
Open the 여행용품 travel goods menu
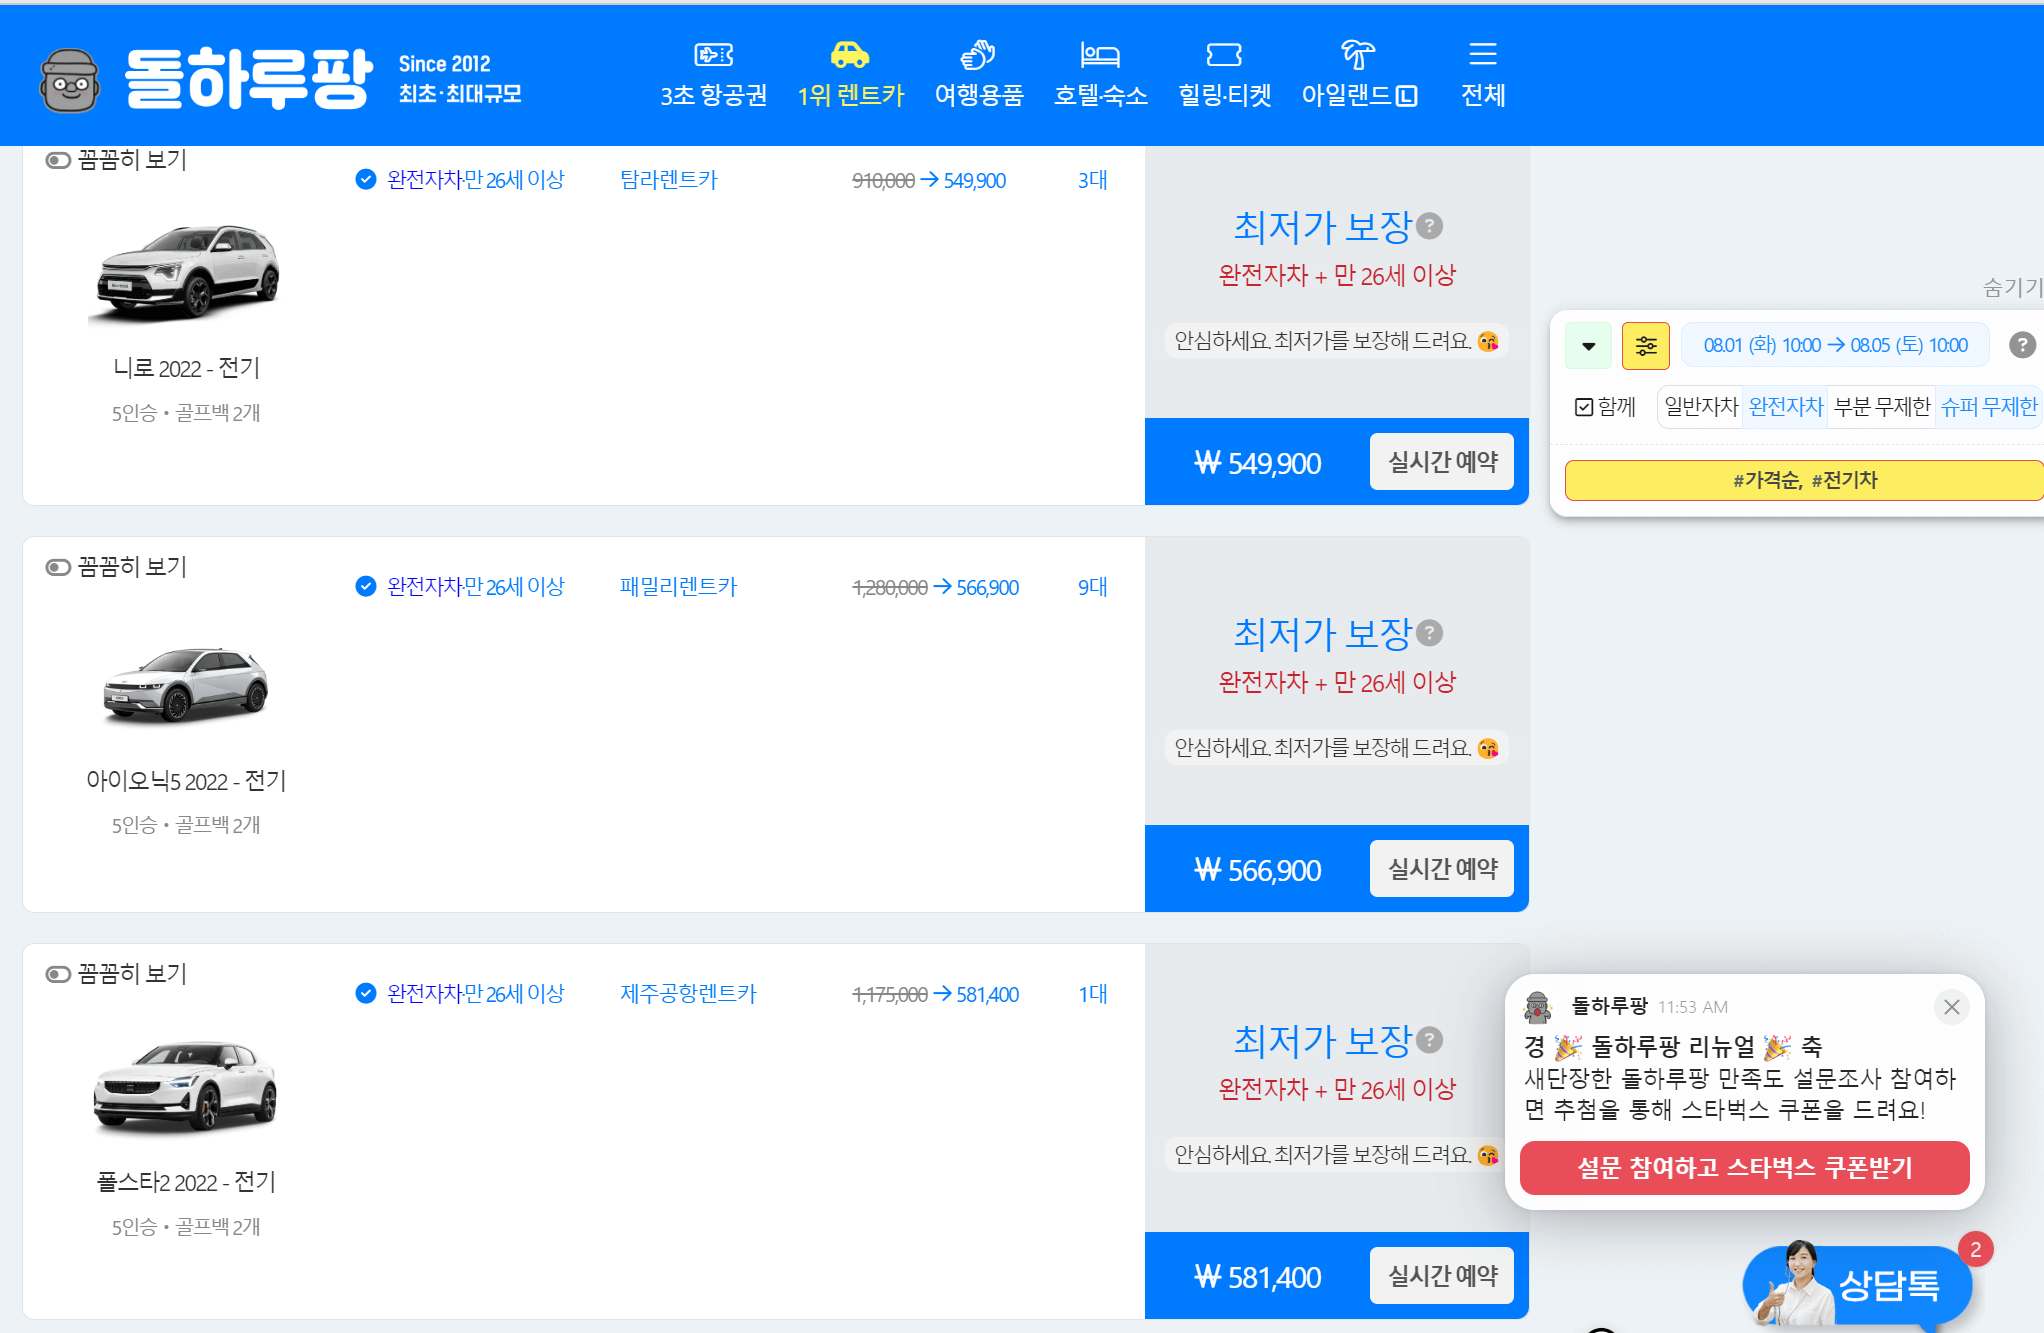979,75
